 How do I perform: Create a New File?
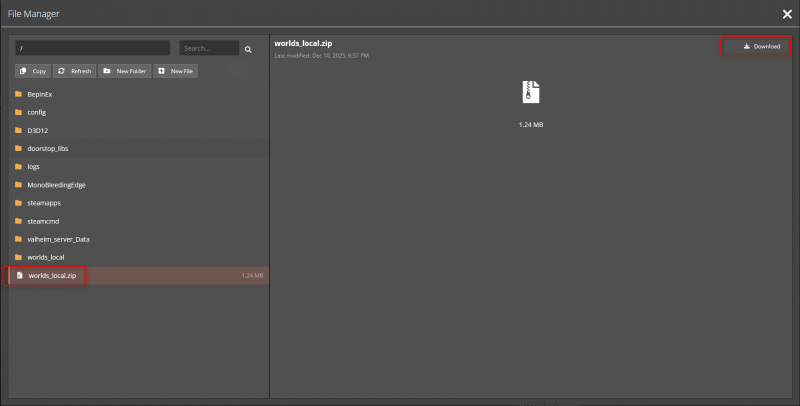(x=176, y=71)
